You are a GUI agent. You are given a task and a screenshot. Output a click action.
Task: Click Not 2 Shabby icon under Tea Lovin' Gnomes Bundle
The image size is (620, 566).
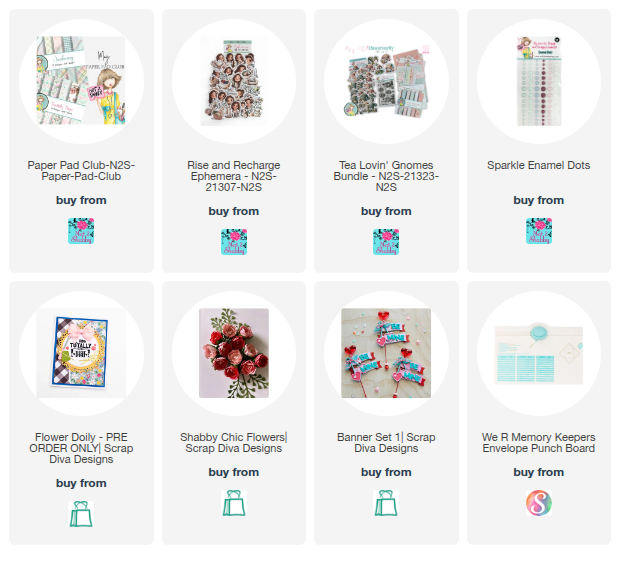pyautogui.click(x=386, y=242)
